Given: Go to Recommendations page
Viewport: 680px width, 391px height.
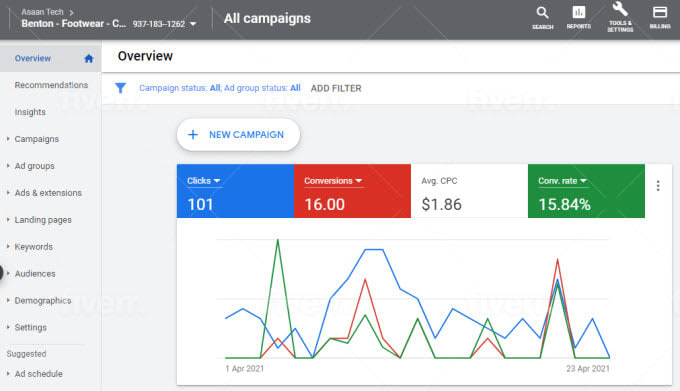Looking at the screenshot, I should click(51, 85).
